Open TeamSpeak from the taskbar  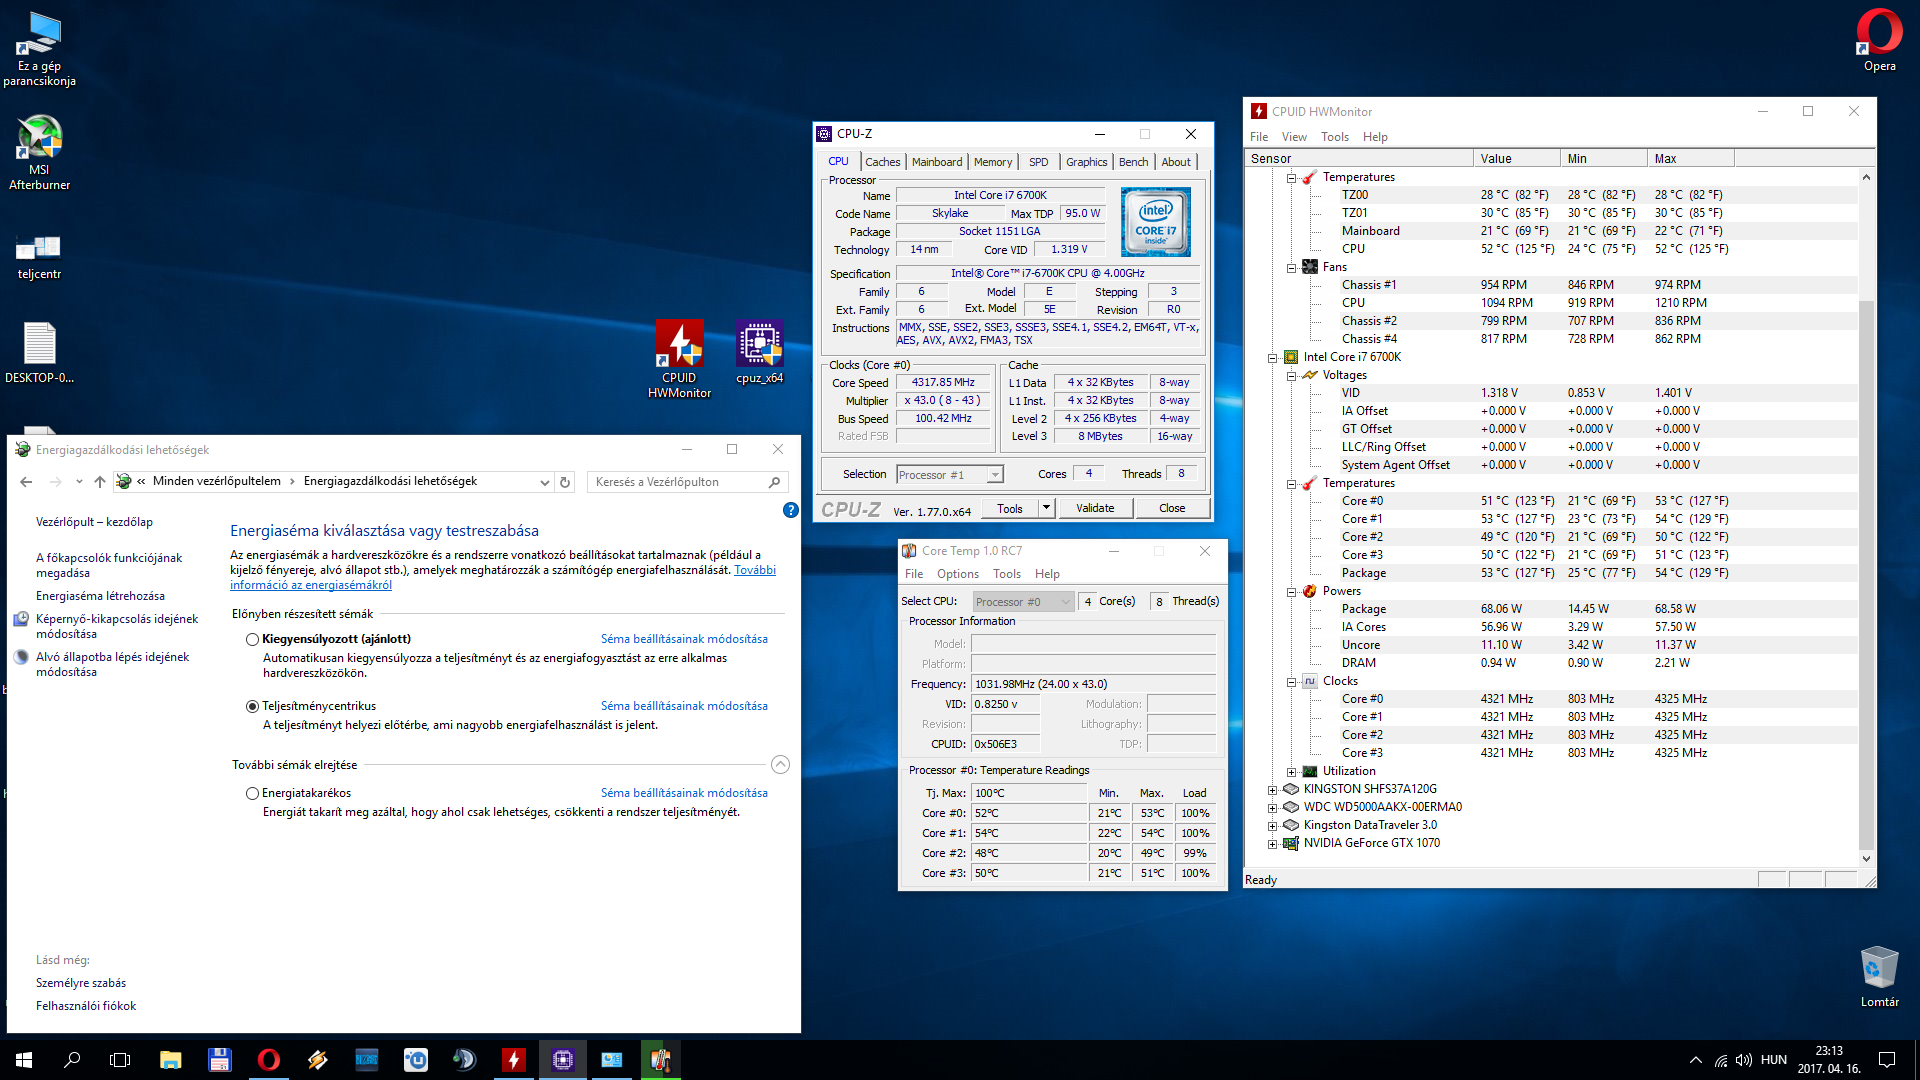click(464, 1059)
